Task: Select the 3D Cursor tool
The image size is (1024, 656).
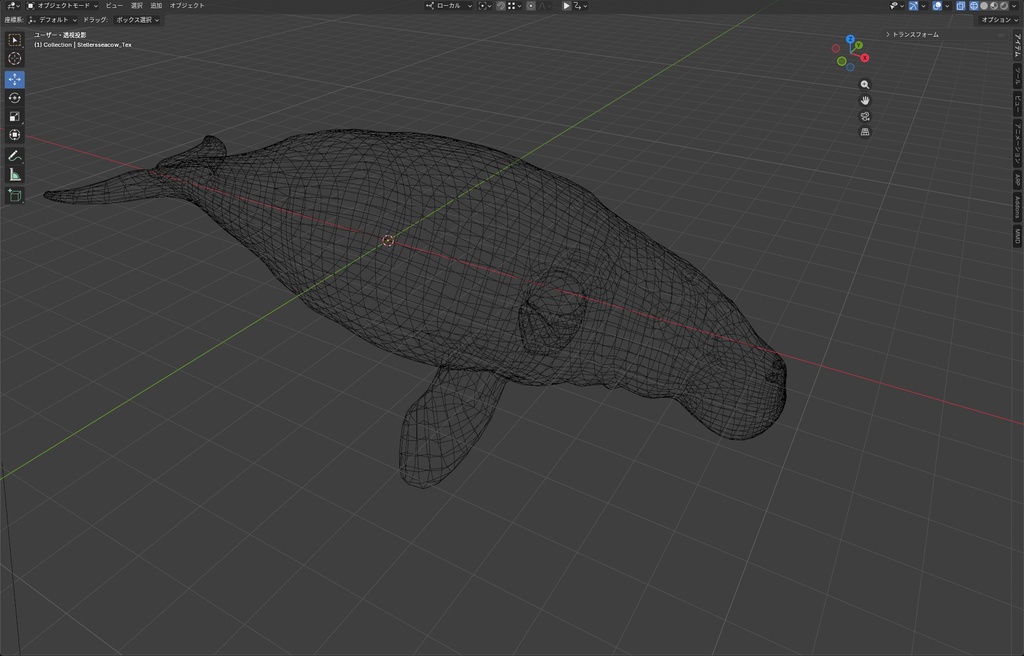Action: (x=14, y=59)
